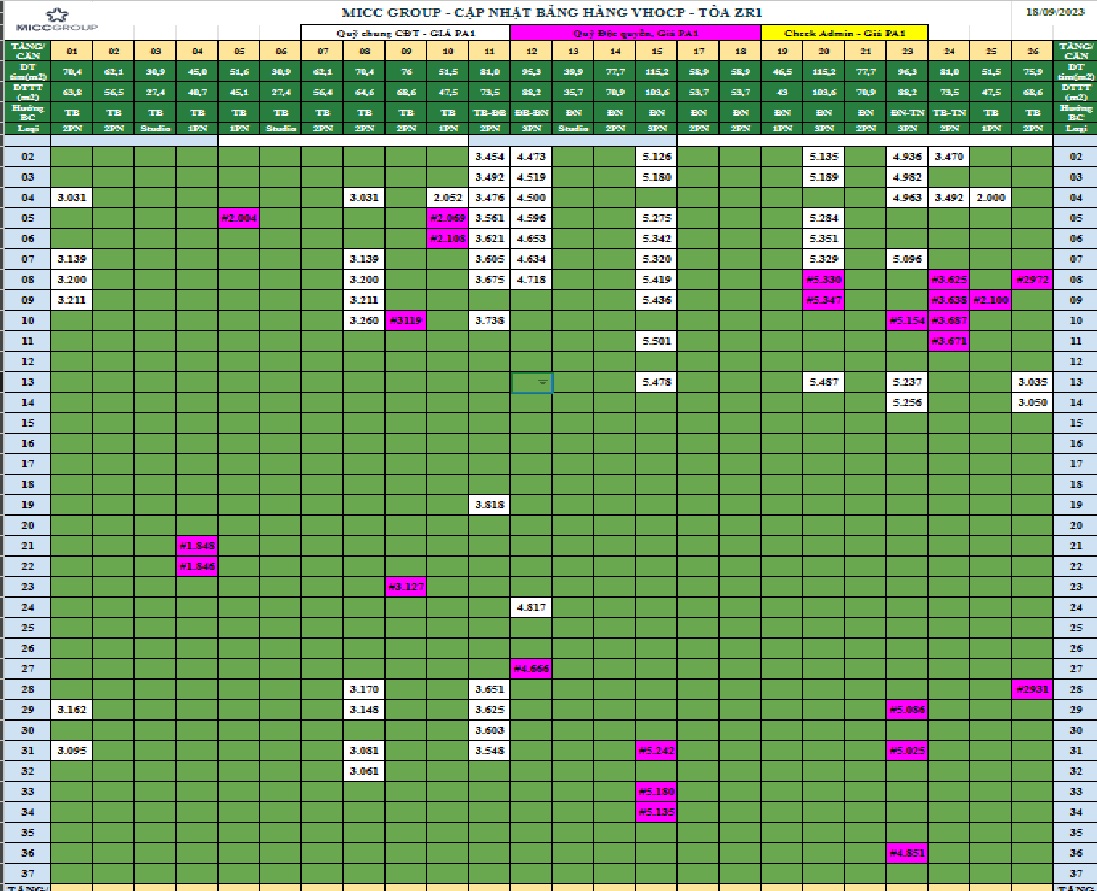1097x891 pixels.
Task: Click the cell showing 3.548
Action: (489, 750)
